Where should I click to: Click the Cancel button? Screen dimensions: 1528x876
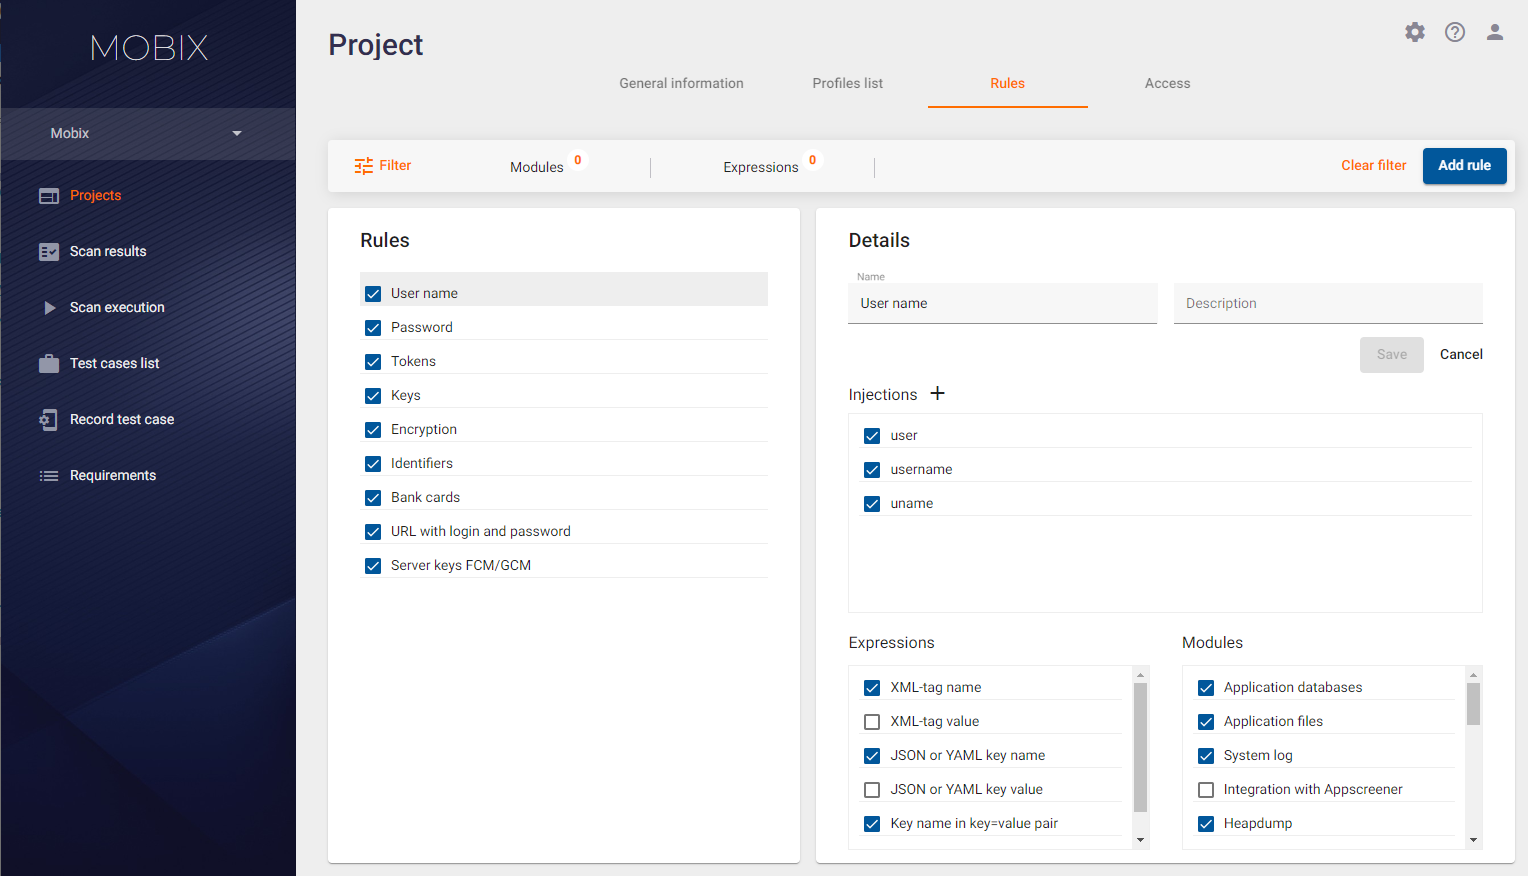pyautogui.click(x=1461, y=355)
